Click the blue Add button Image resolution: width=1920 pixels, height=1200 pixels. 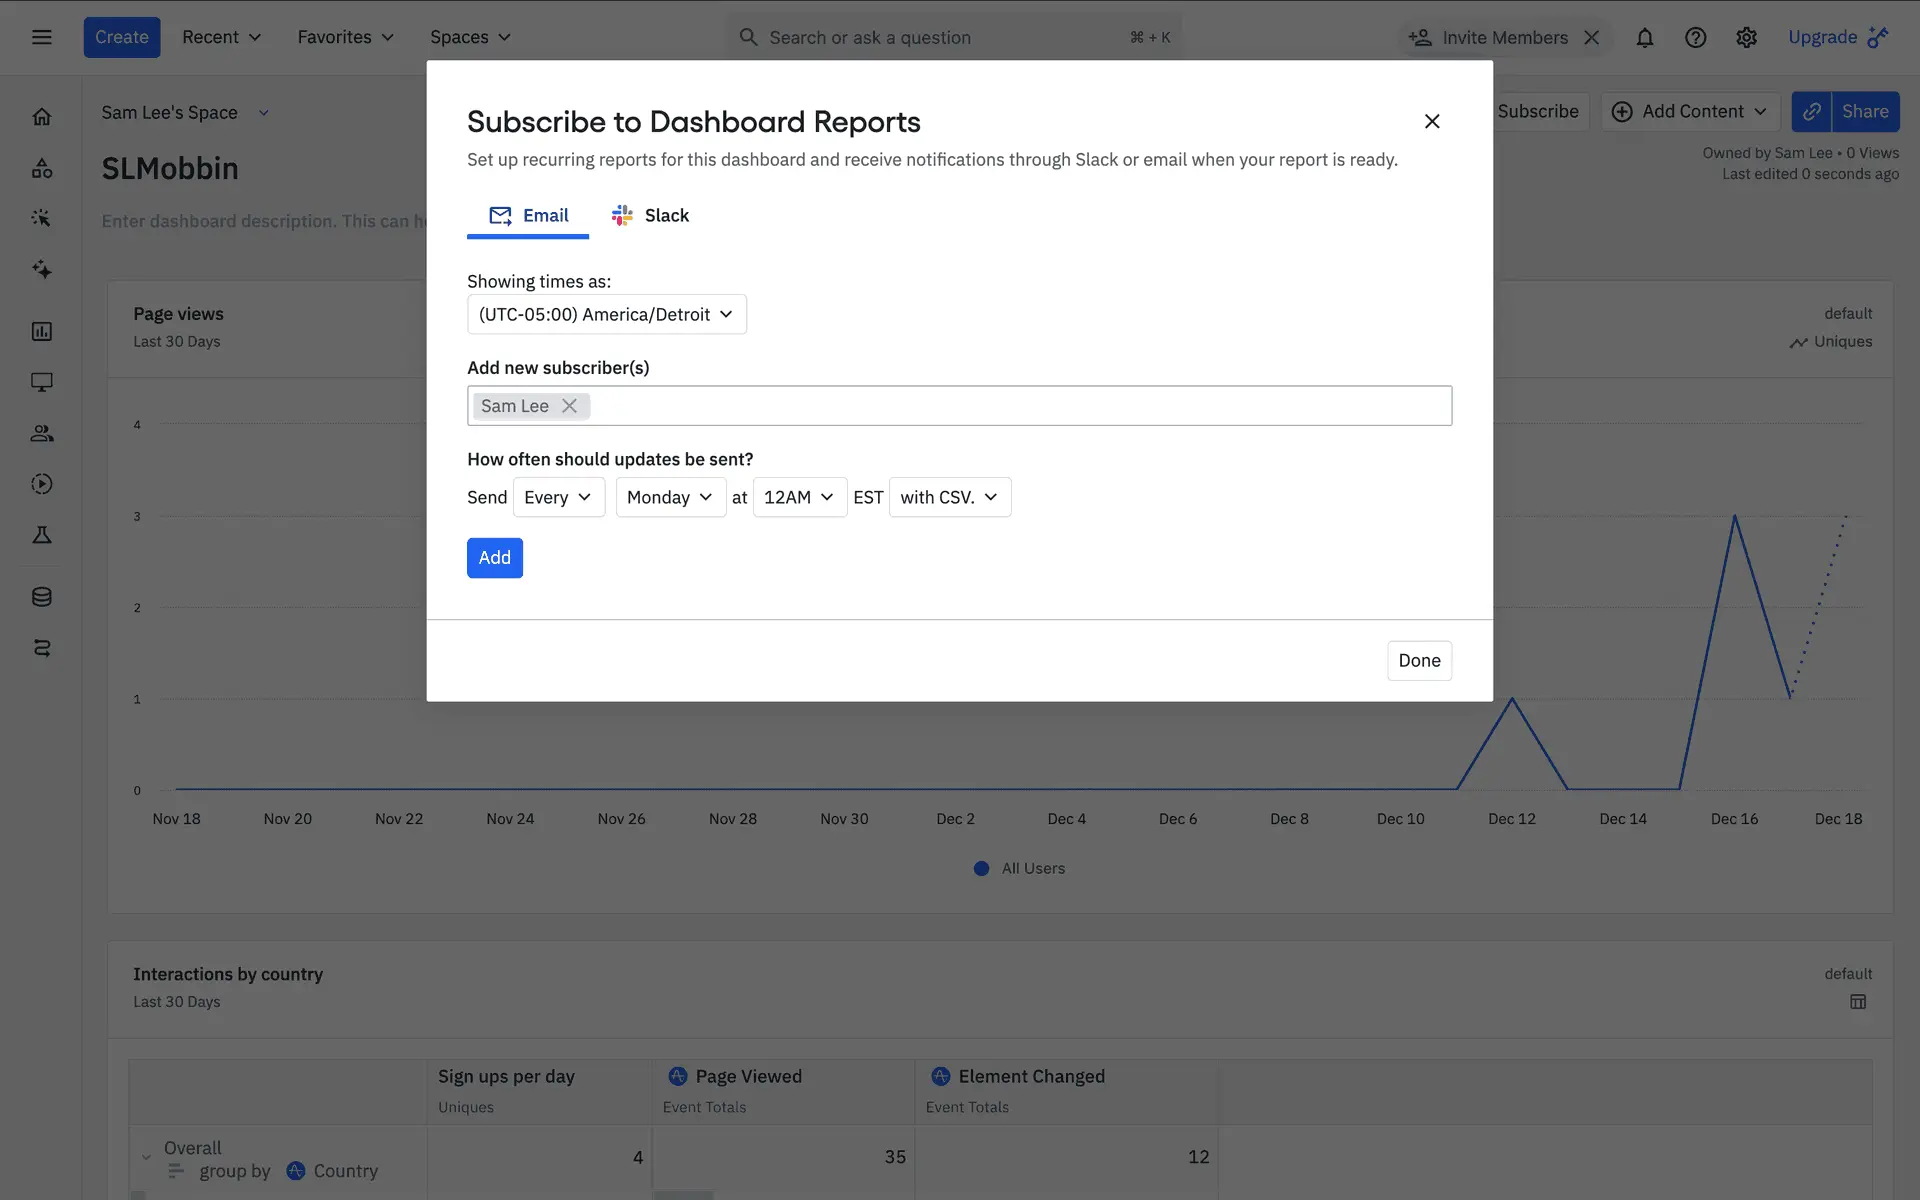point(494,558)
